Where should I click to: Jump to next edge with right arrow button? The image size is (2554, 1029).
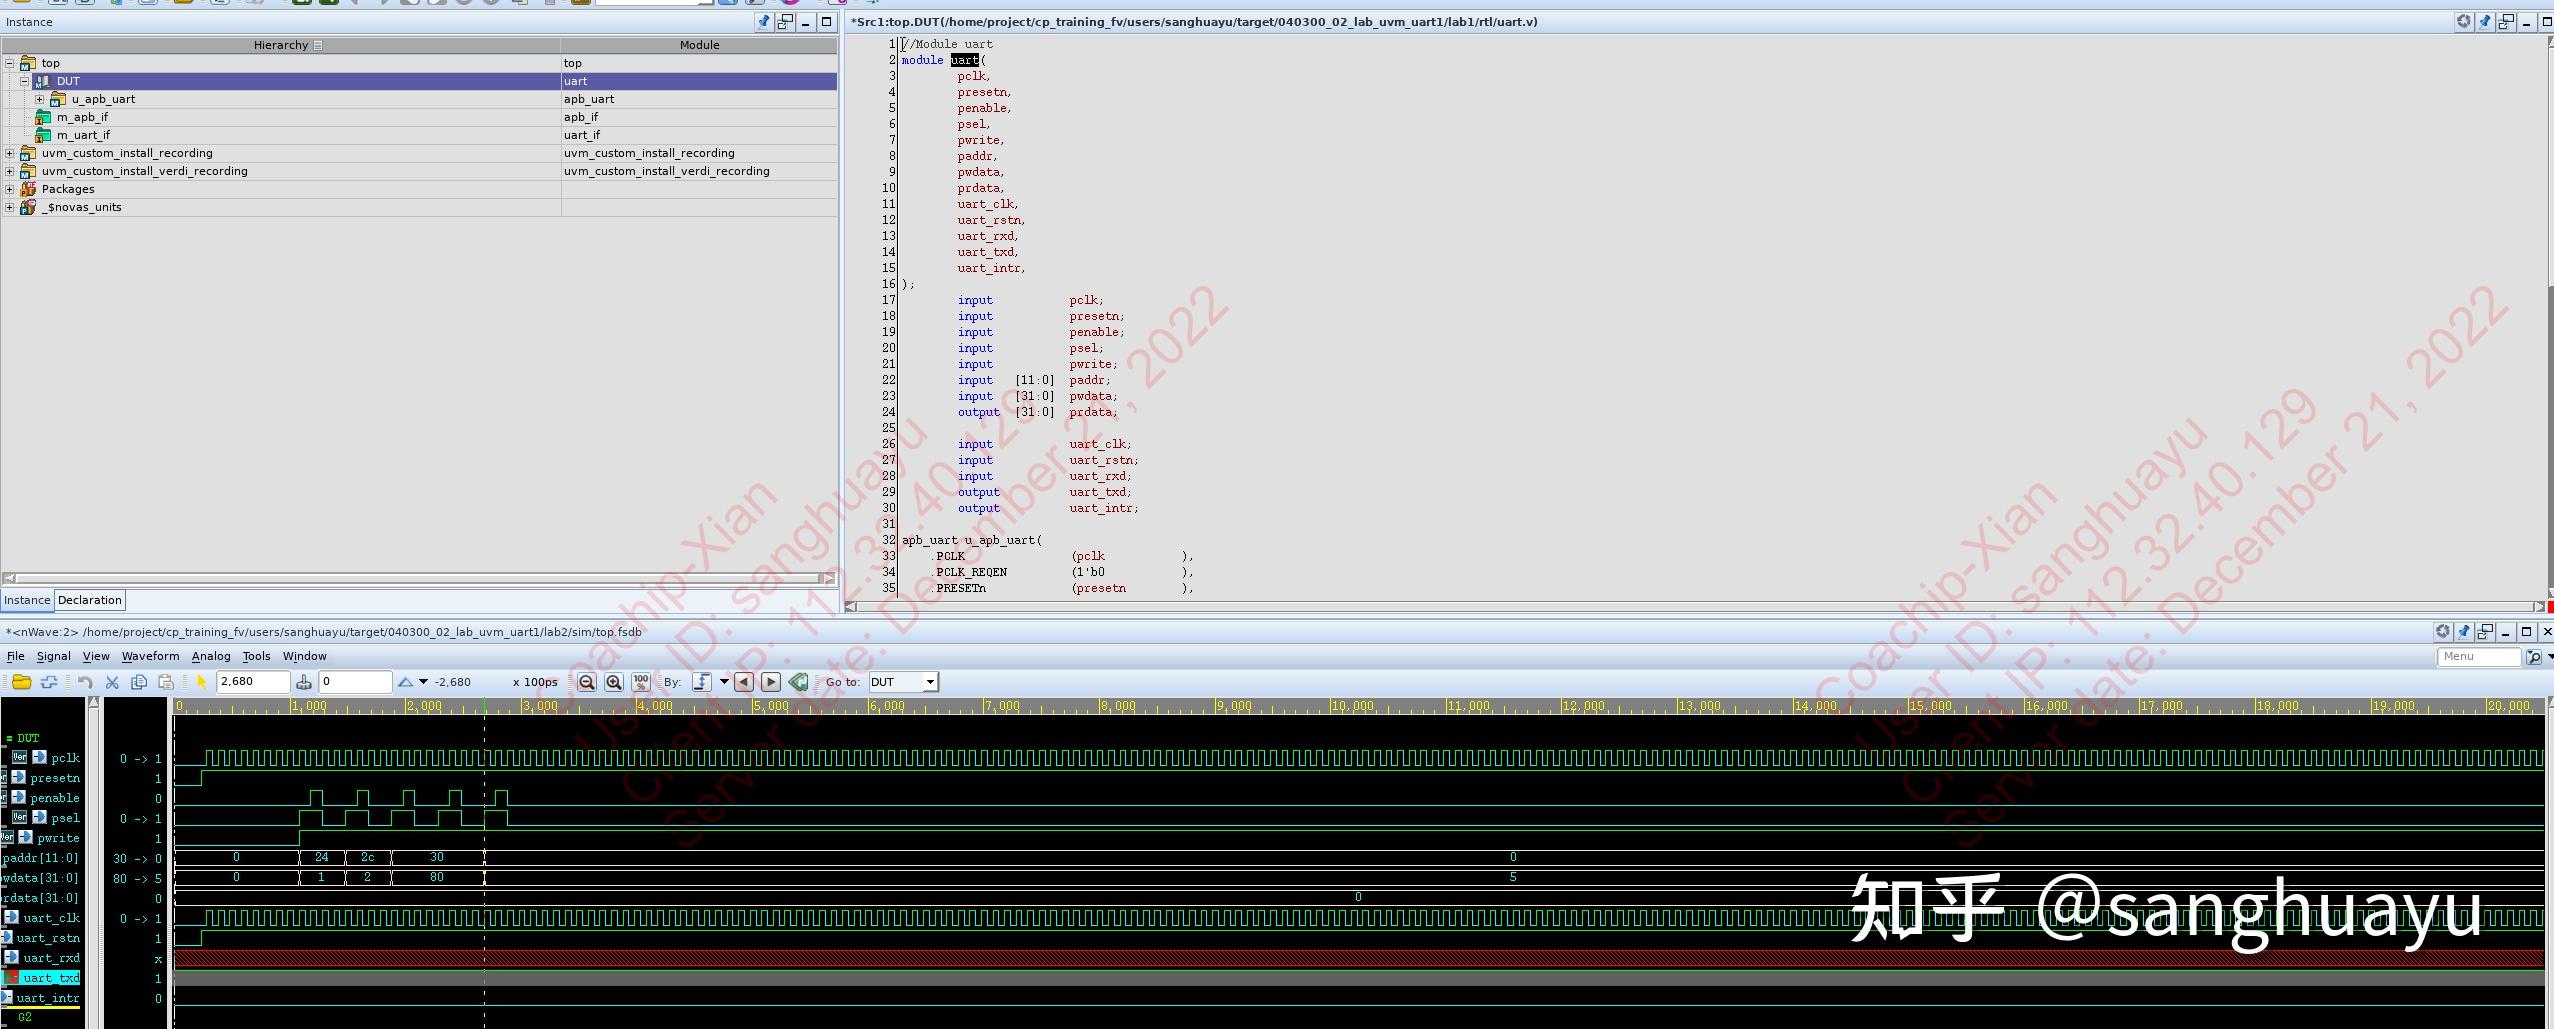click(x=771, y=682)
